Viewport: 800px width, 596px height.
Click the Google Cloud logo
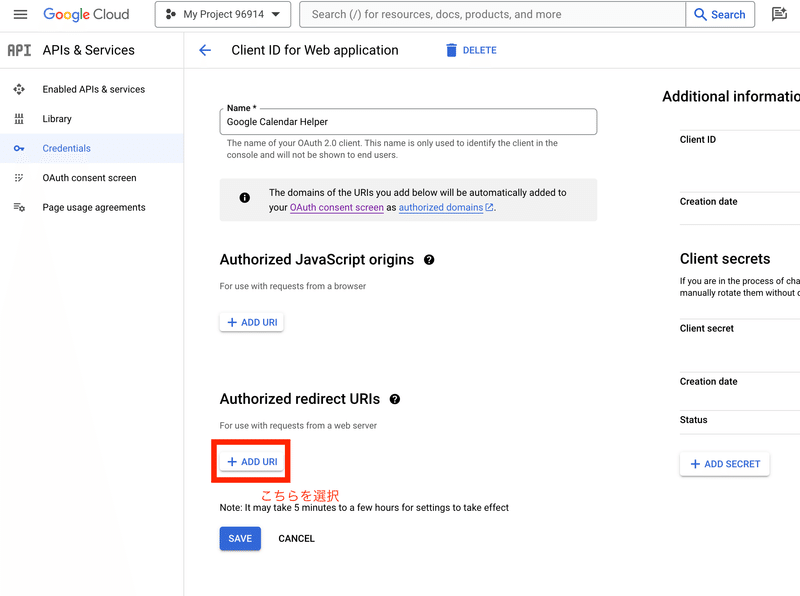[x=87, y=15]
